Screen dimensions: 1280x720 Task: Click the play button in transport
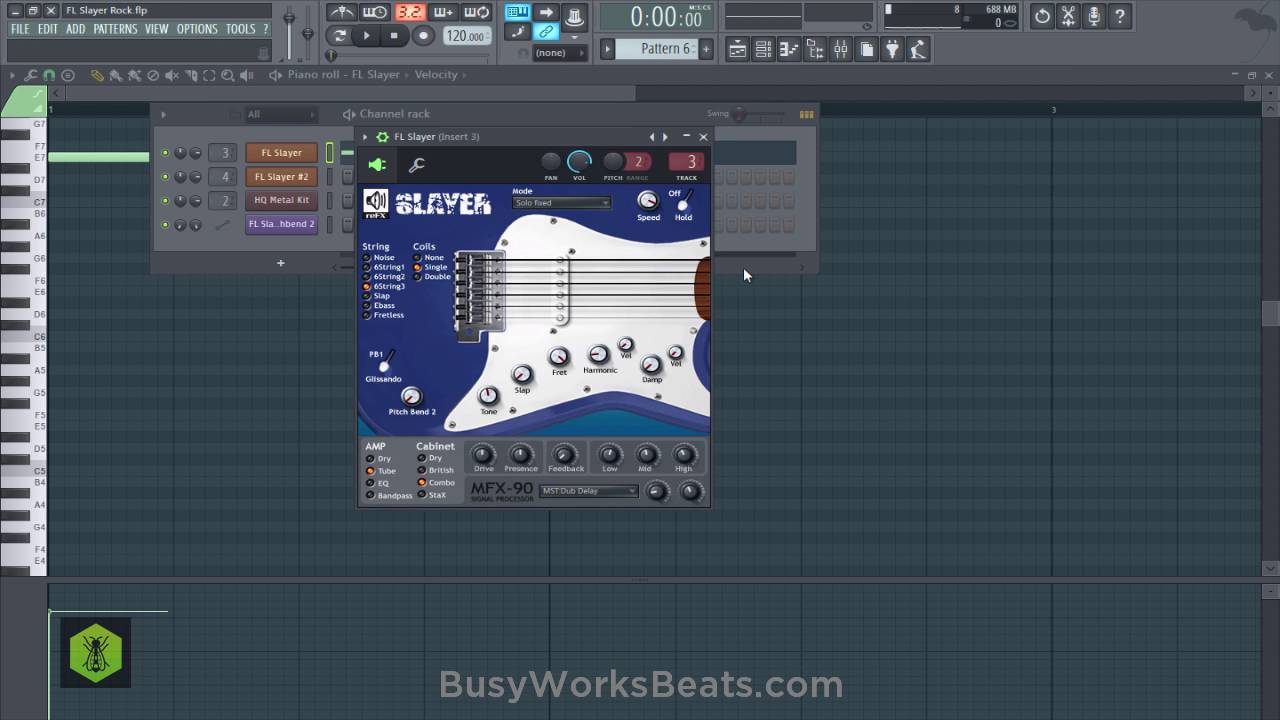click(367, 36)
